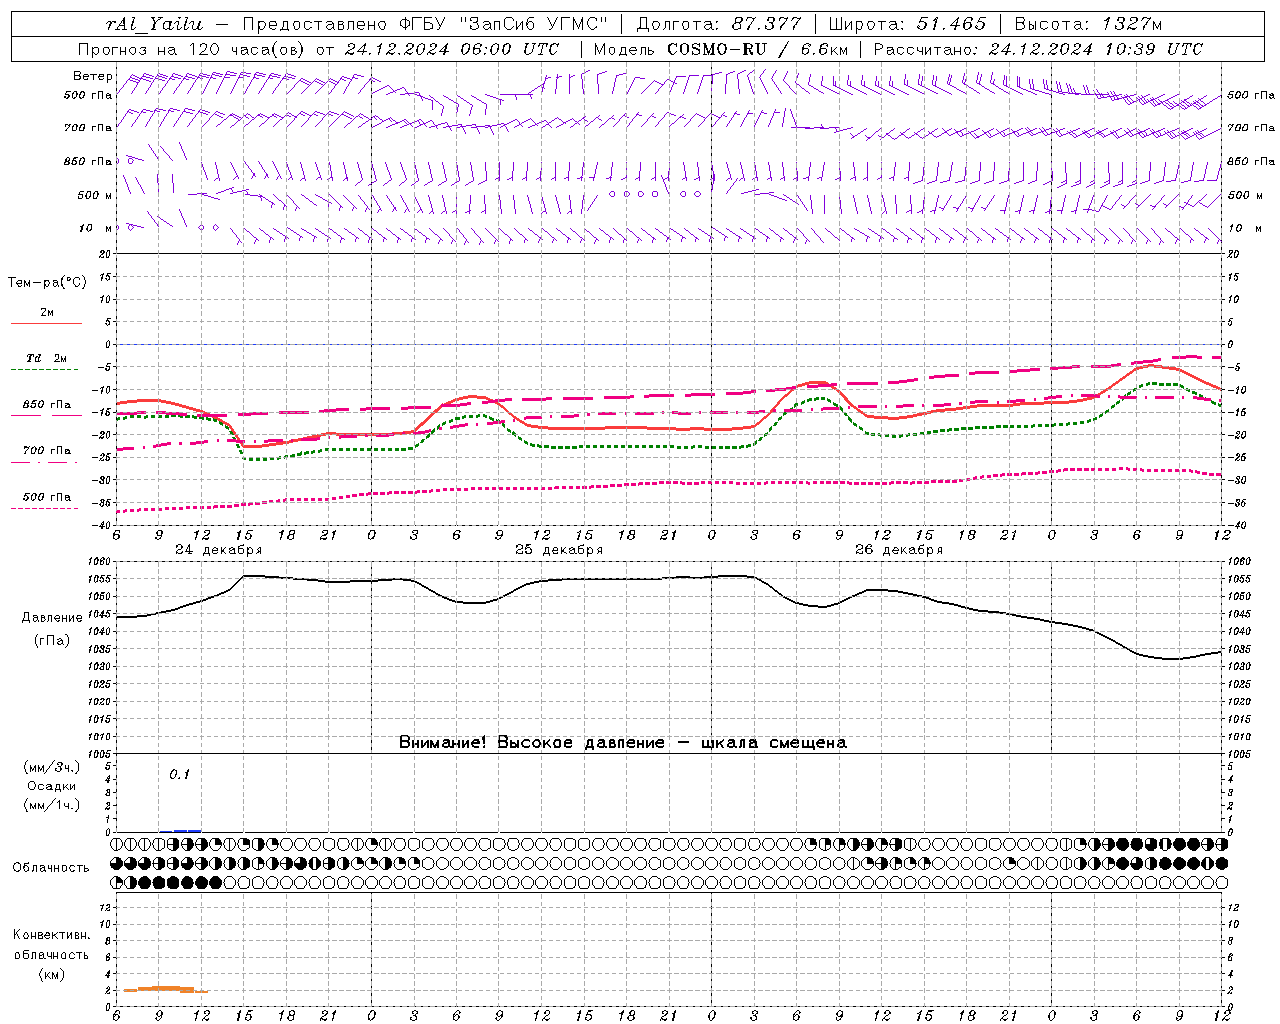The width and height of the screenshot is (1280, 1024).
Task: Click the '500 гПа' temperature legend entry
Action: [47, 497]
